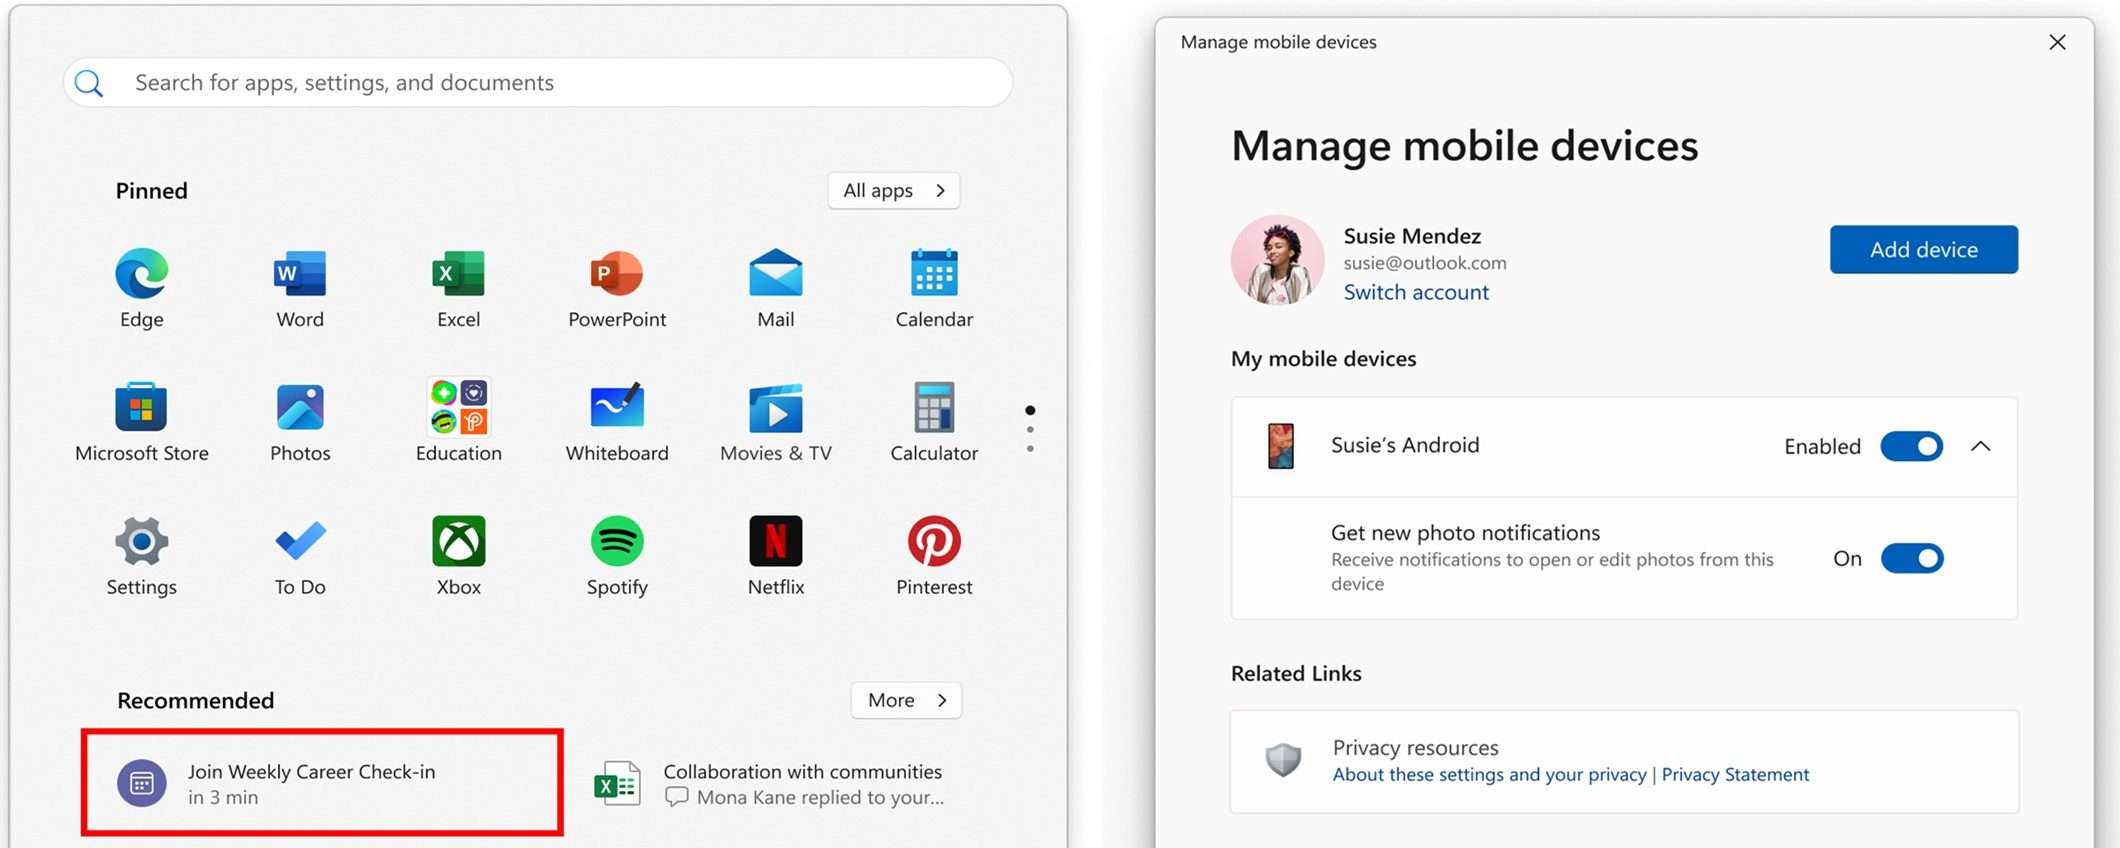
Task: Disable the Susie's Android Enabled toggle
Action: click(x=1911, y=446)
